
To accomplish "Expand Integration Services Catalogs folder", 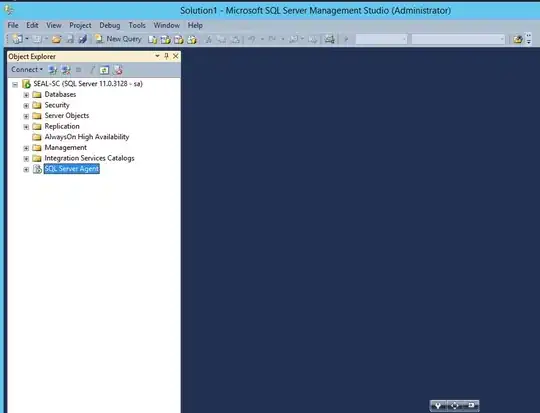I will pos(26,159).
